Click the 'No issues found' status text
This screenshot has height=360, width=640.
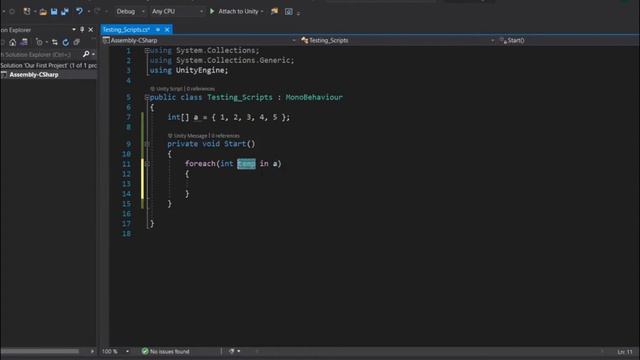click(x=169, y=351)
